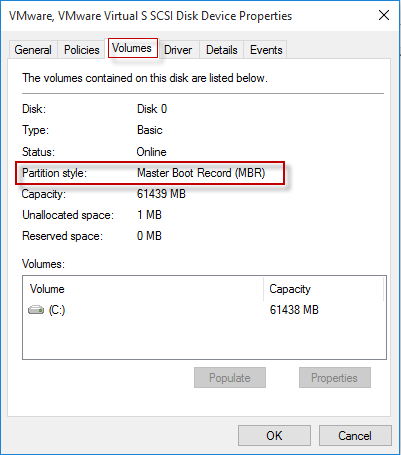Click the Master Boot Record (MBR) value
Screen dimensions: 401x455
201,173
